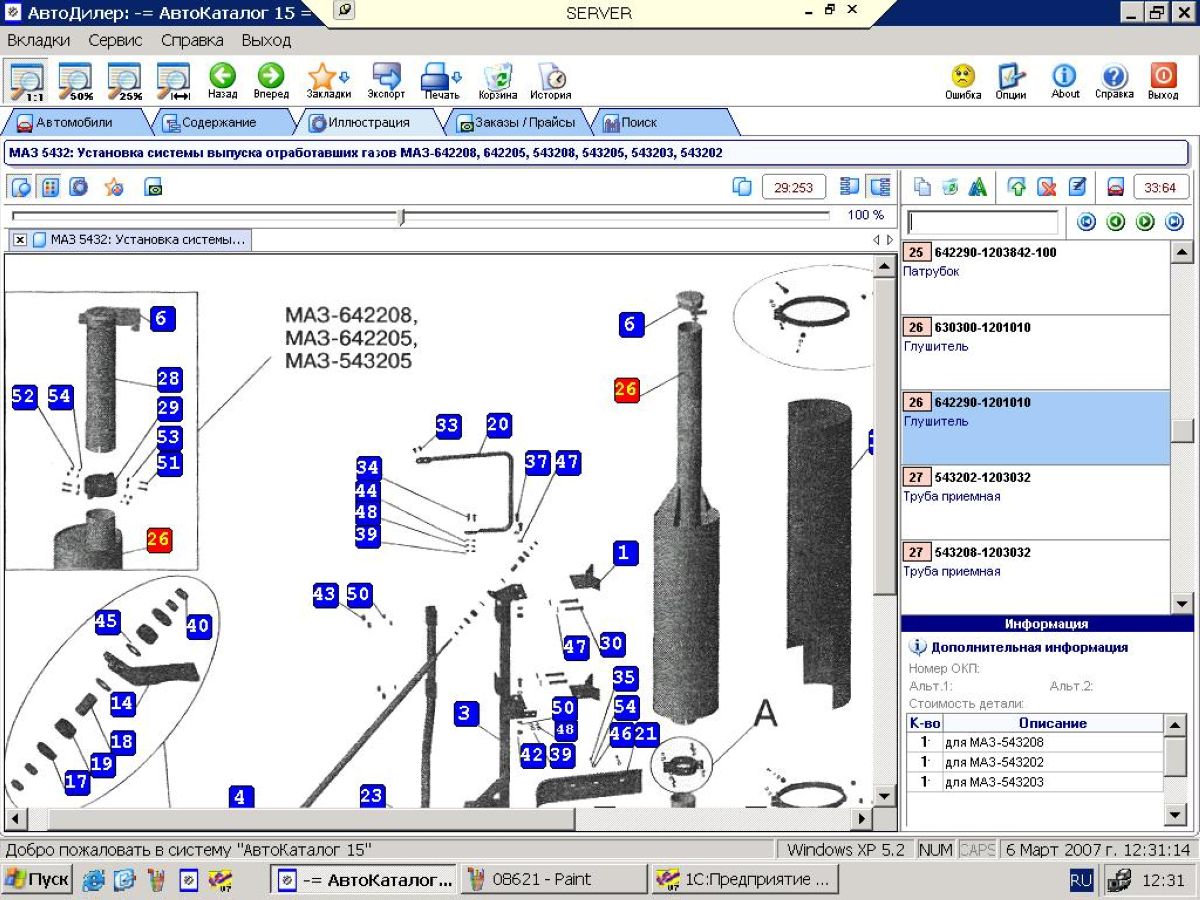Click scroll-tabs-left arrow above illustration
This screenshot has height=900, width=1200.
[x=876, y=240]
